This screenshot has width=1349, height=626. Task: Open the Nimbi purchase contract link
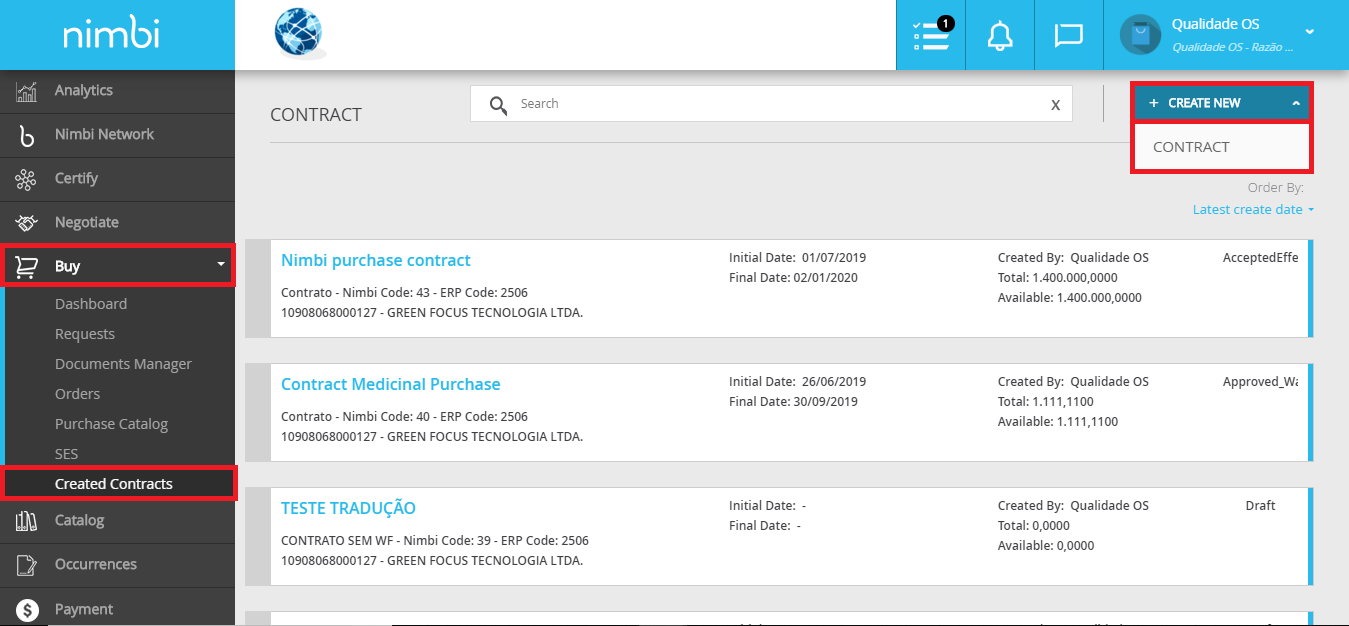(x=375, y=260)
